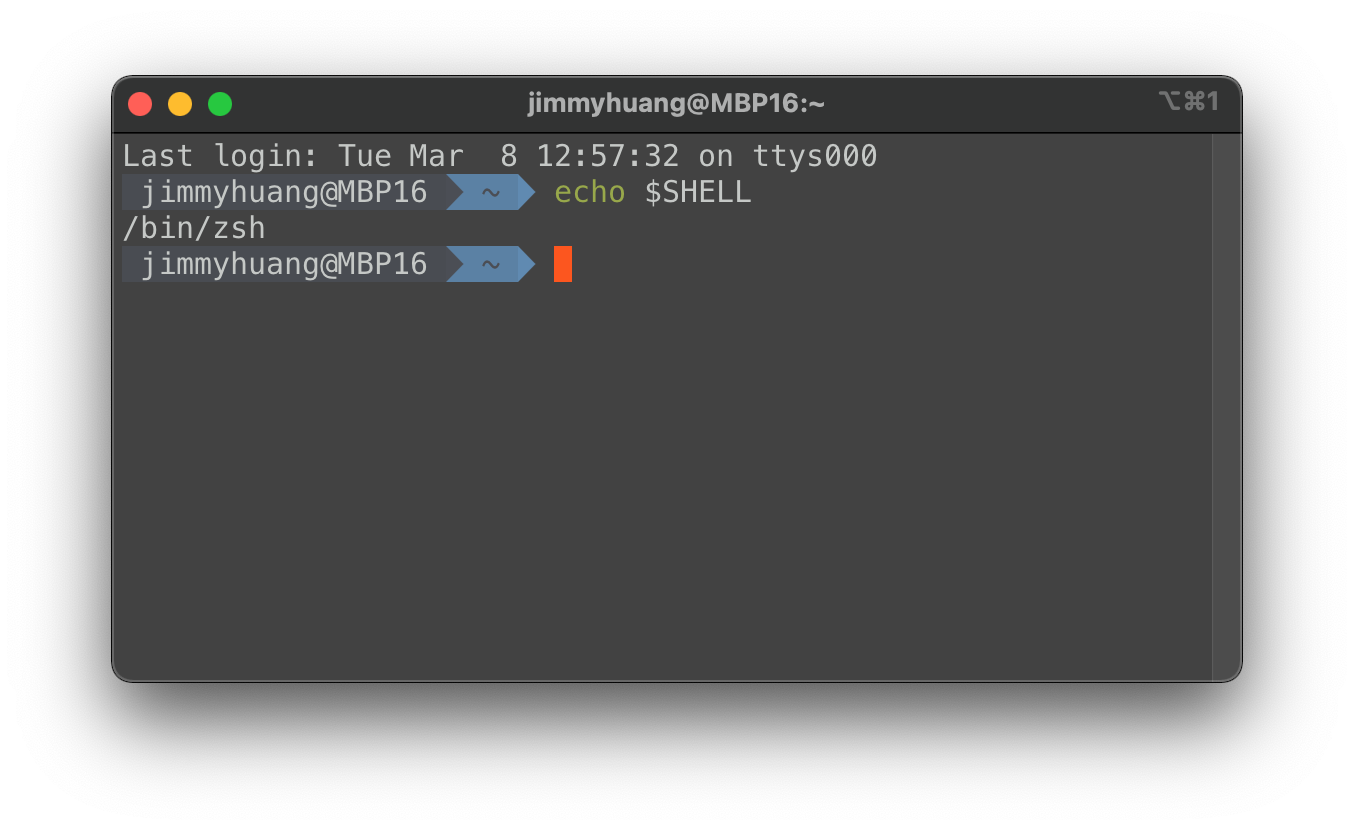Maximize the window with the green button
The width and height of the screenshot is (1354, 830).
tap(220, 104)
